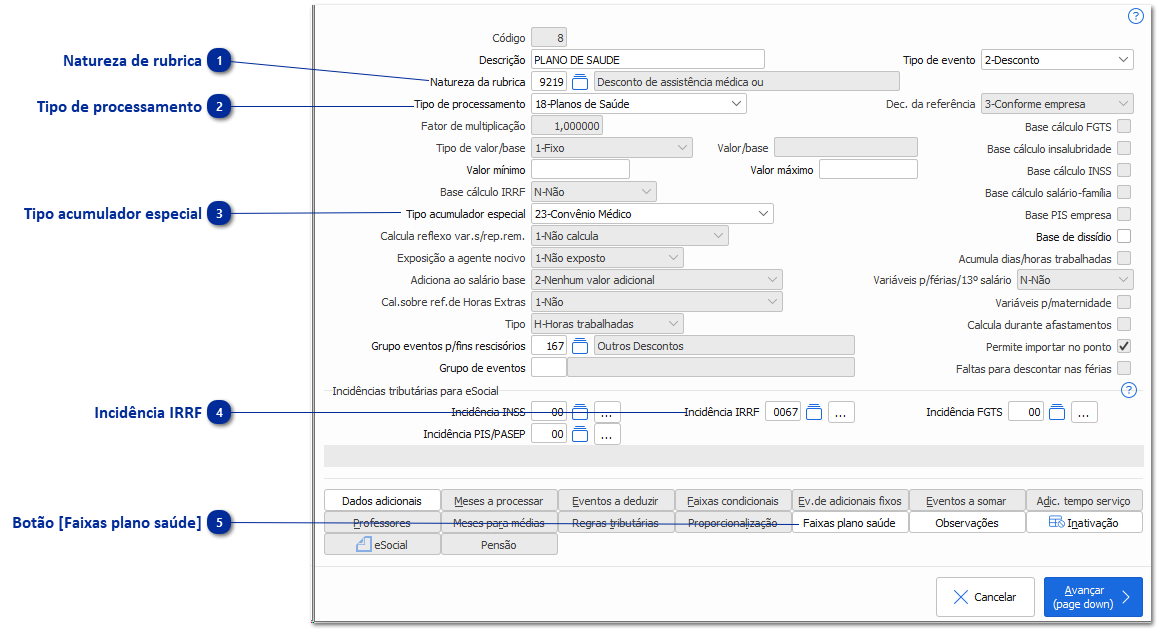1160x632 pixels.
Task: Open Adiciona ao salário base dropdown
Action: (x=656, y=280)
